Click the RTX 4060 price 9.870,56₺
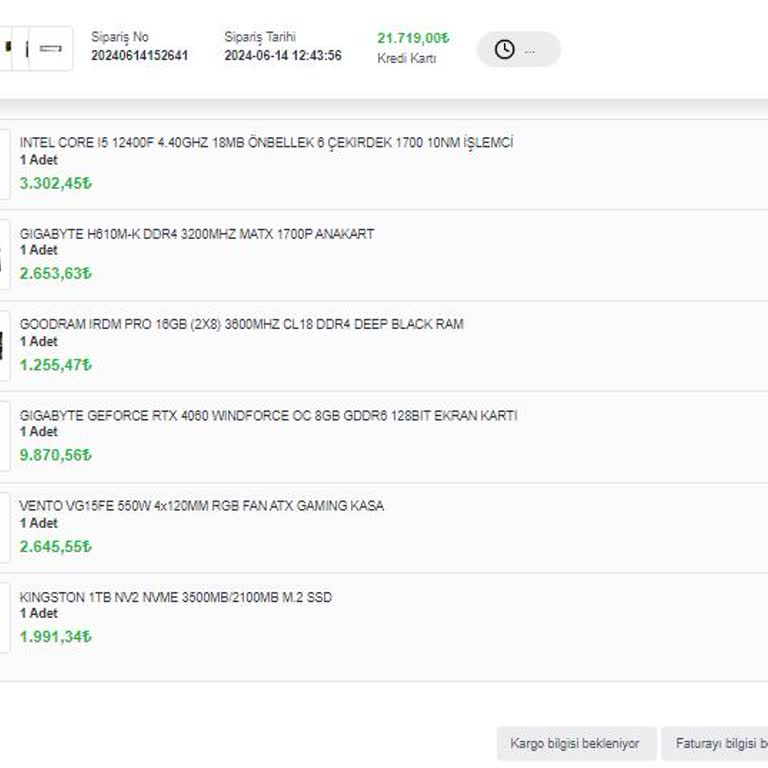This screenshot has height=768, width=768. 56,455
